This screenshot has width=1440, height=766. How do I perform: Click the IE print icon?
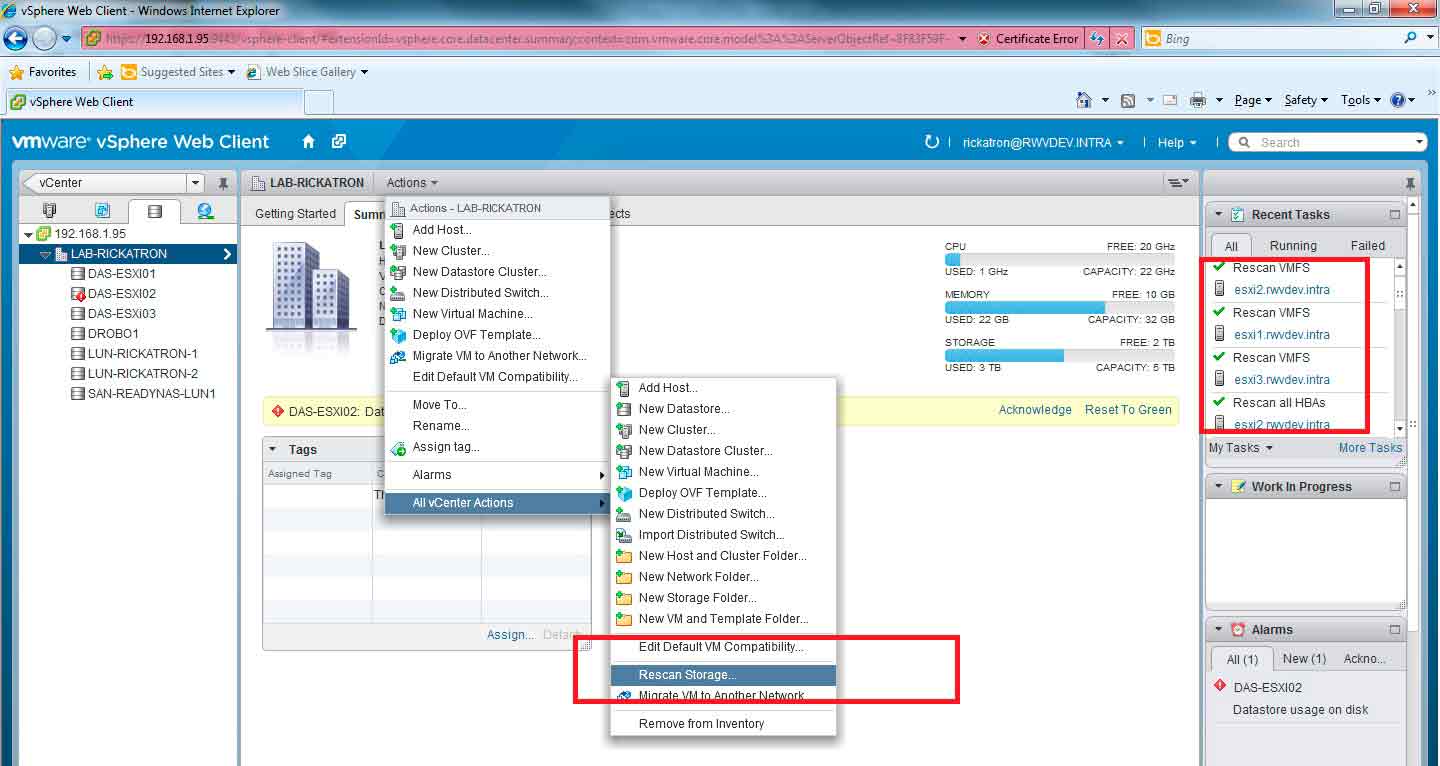pyautogui.click(x=1198, y=100)
